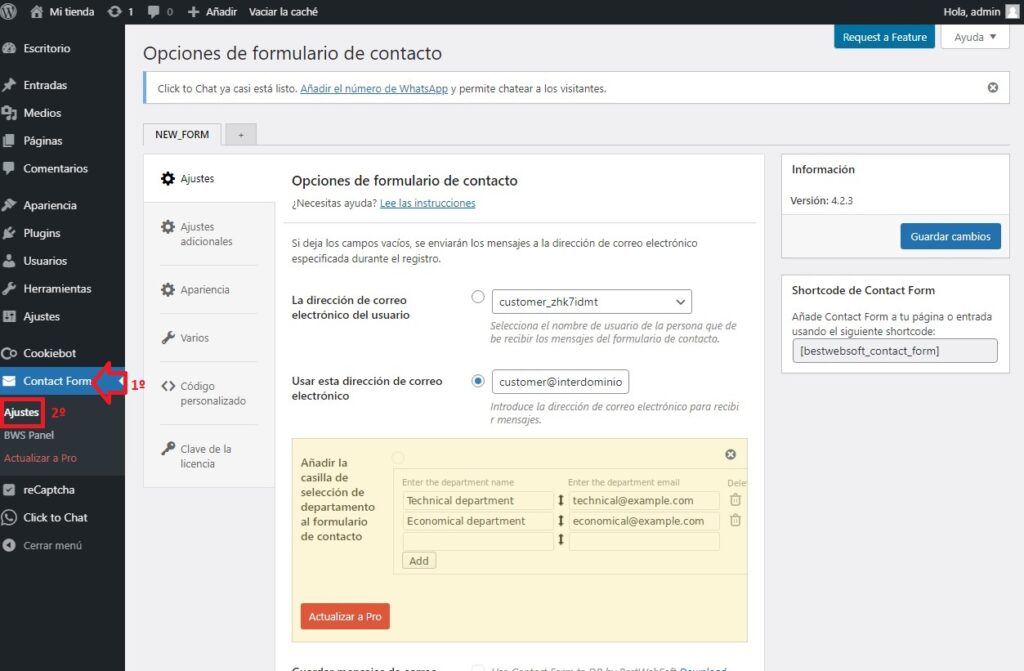Click the bestwebsoft_contact_form shortcode field
Viewport: 1024px width, 671px height.
895,351
